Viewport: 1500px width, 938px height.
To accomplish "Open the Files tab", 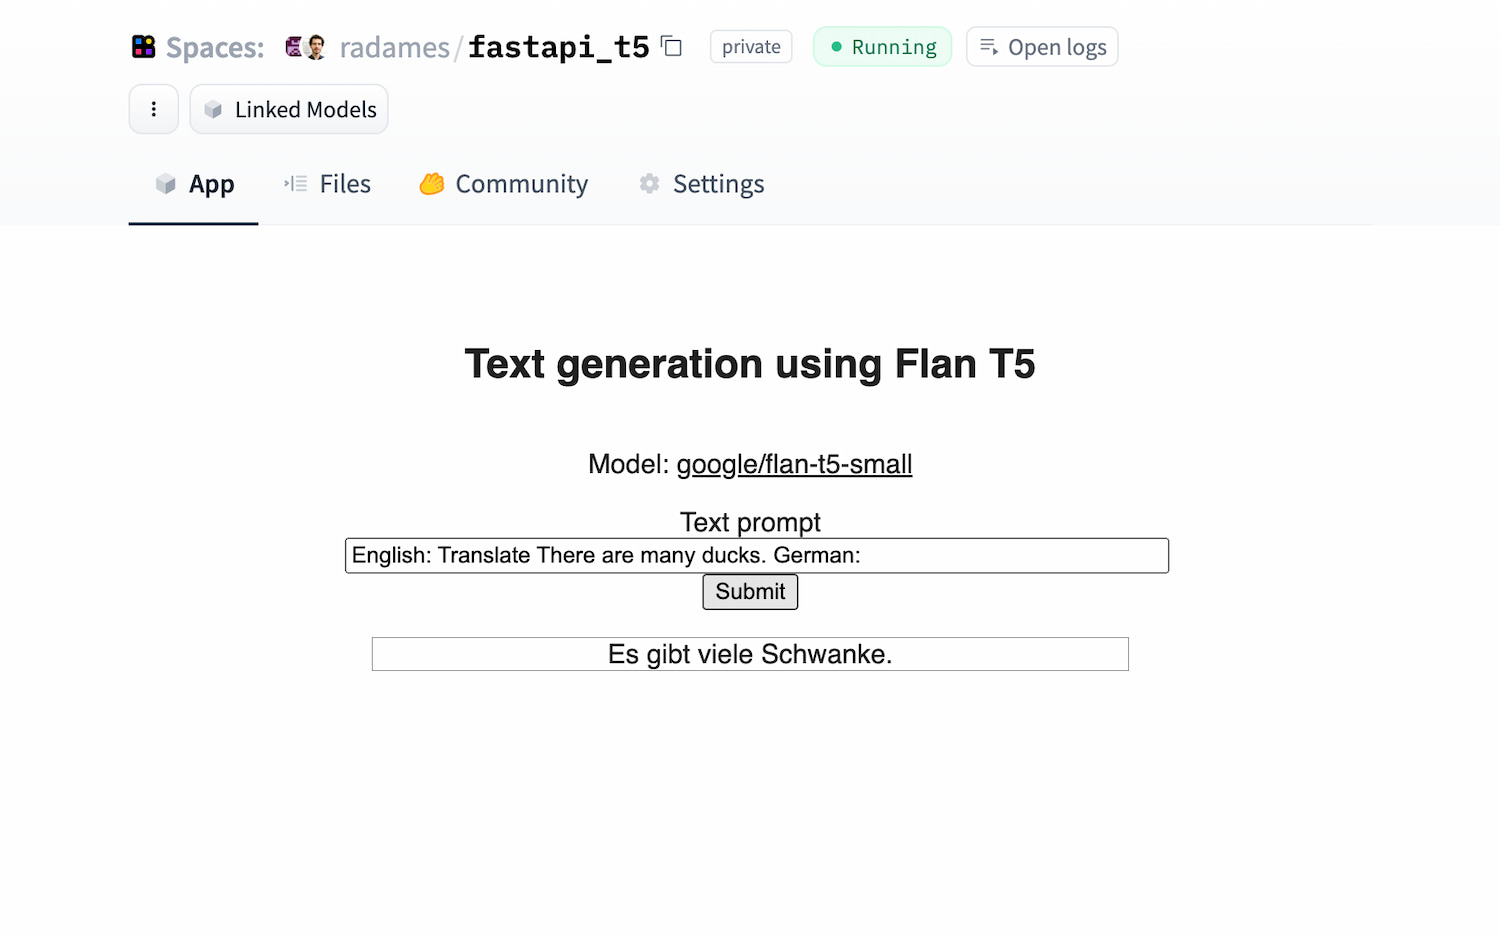I will (328, 184).
